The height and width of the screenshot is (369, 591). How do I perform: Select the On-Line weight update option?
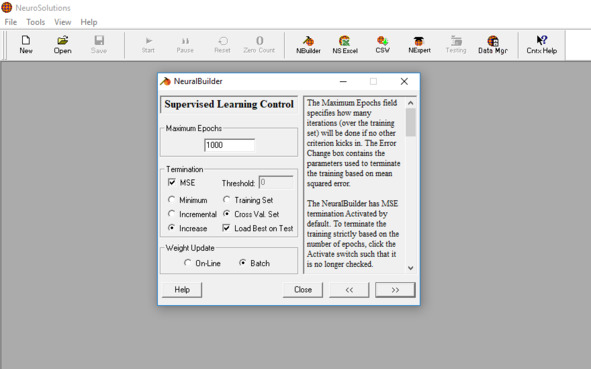pyautogui.click(x=187, y=263)
